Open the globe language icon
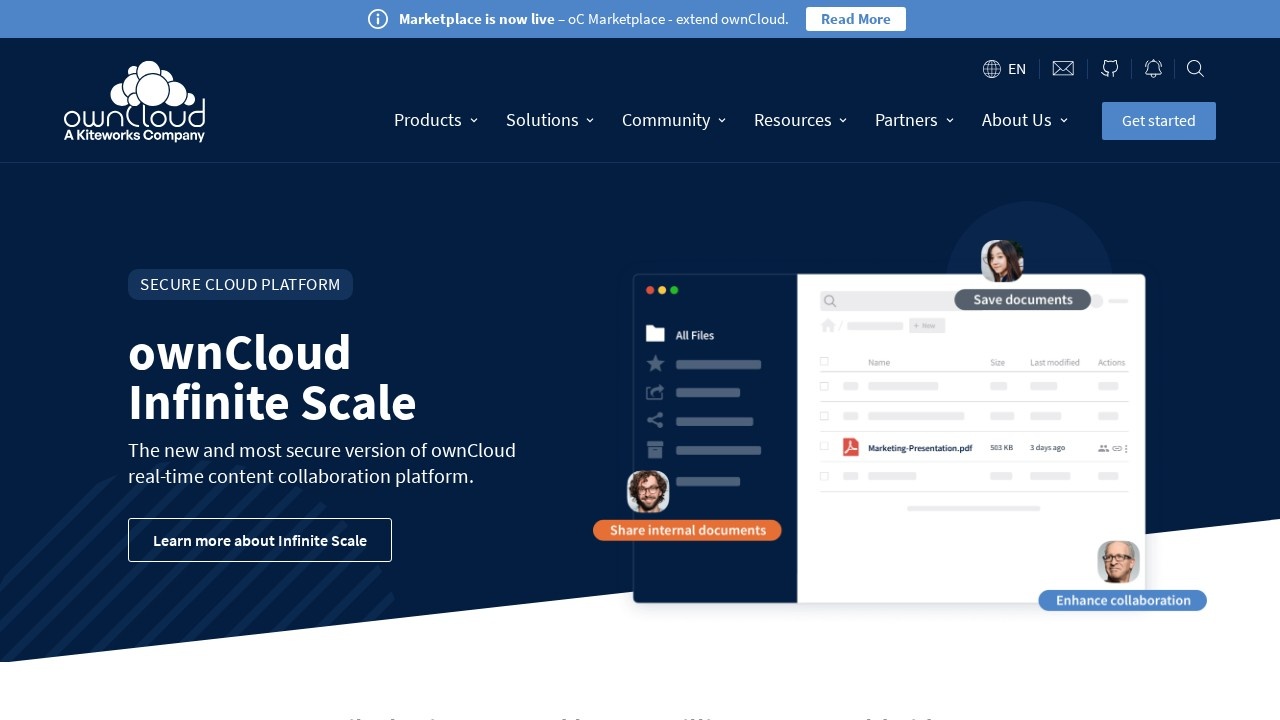The width and height of the screenshot is (1280, 720). point(992,69)
